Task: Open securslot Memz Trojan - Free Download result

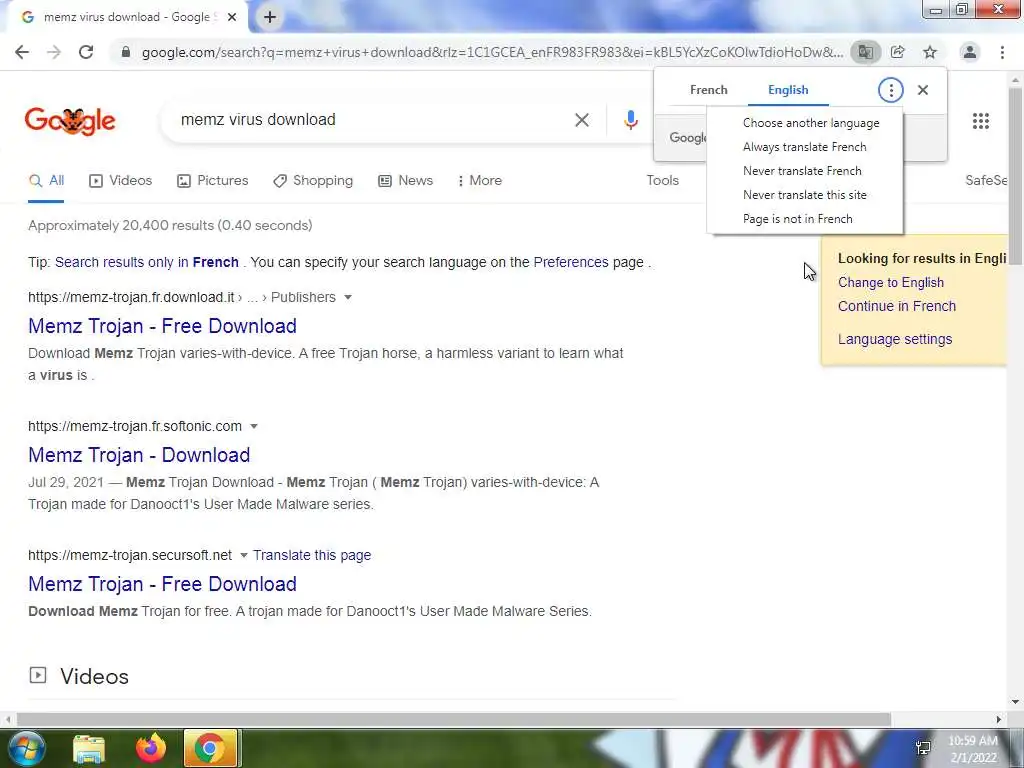Action: click(163, 584)
